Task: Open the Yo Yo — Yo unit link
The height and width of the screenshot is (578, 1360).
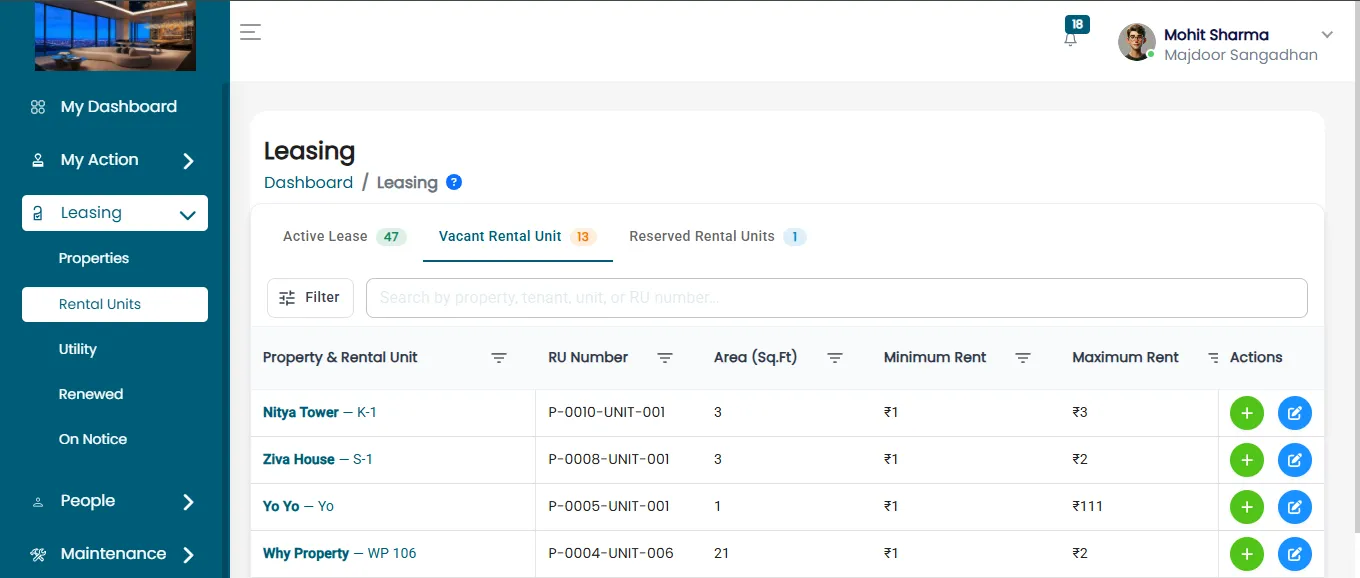Action: 298,506
